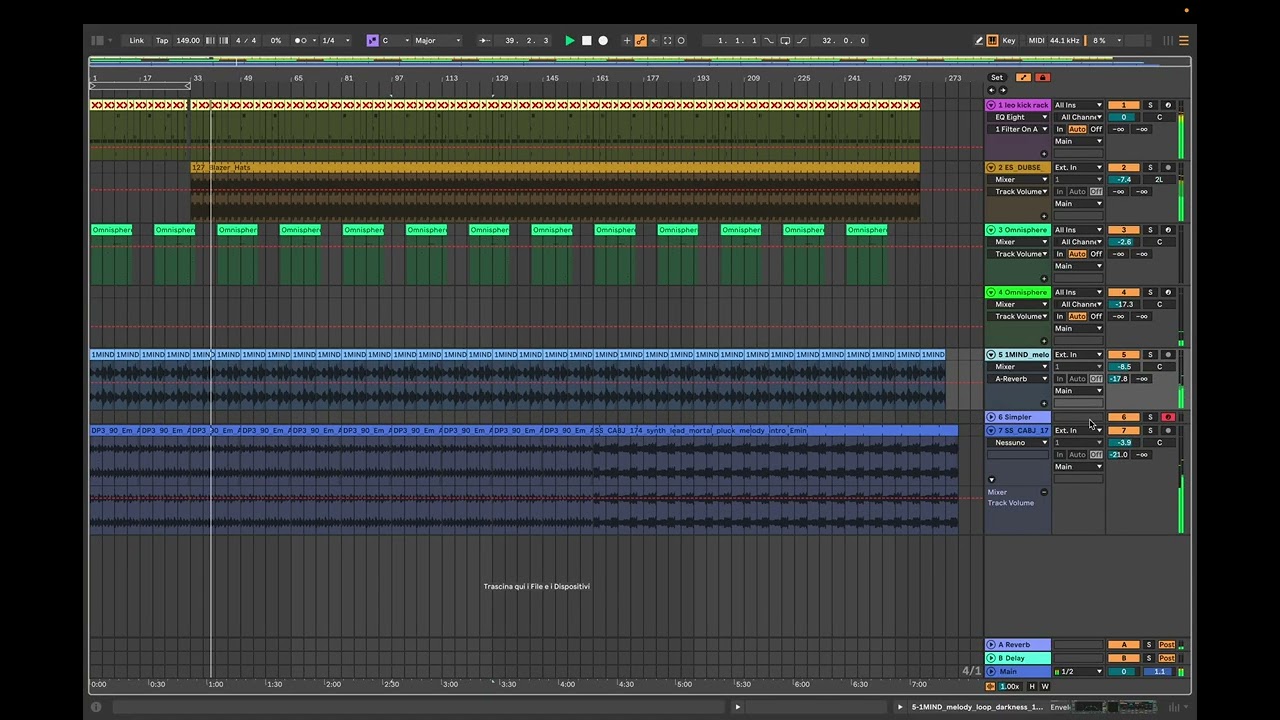Toggle Arrangement Loop switch icon
1280x720 pixels.
785,40
